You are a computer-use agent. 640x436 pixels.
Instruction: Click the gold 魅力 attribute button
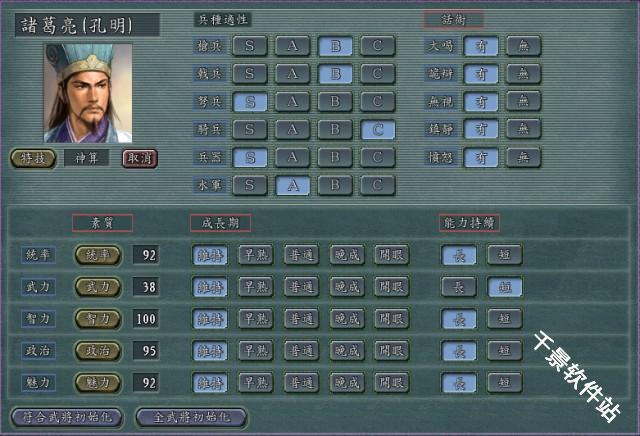point(98,383)
